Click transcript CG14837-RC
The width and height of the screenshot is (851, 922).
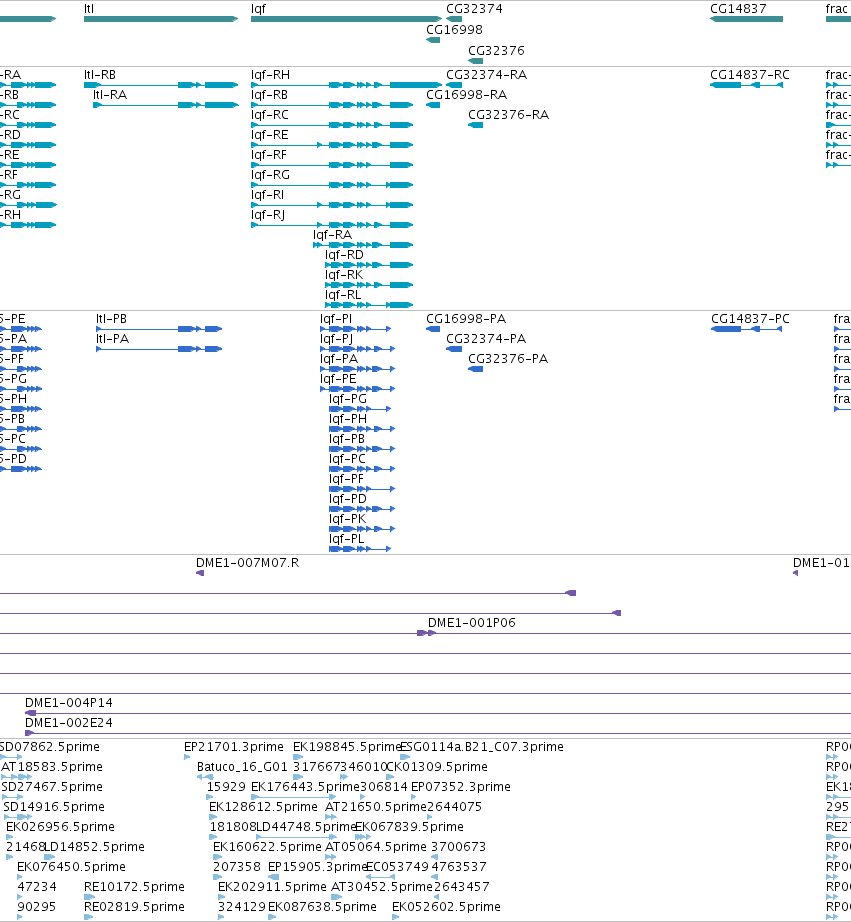pyautogui.click(x=746, y=85)
